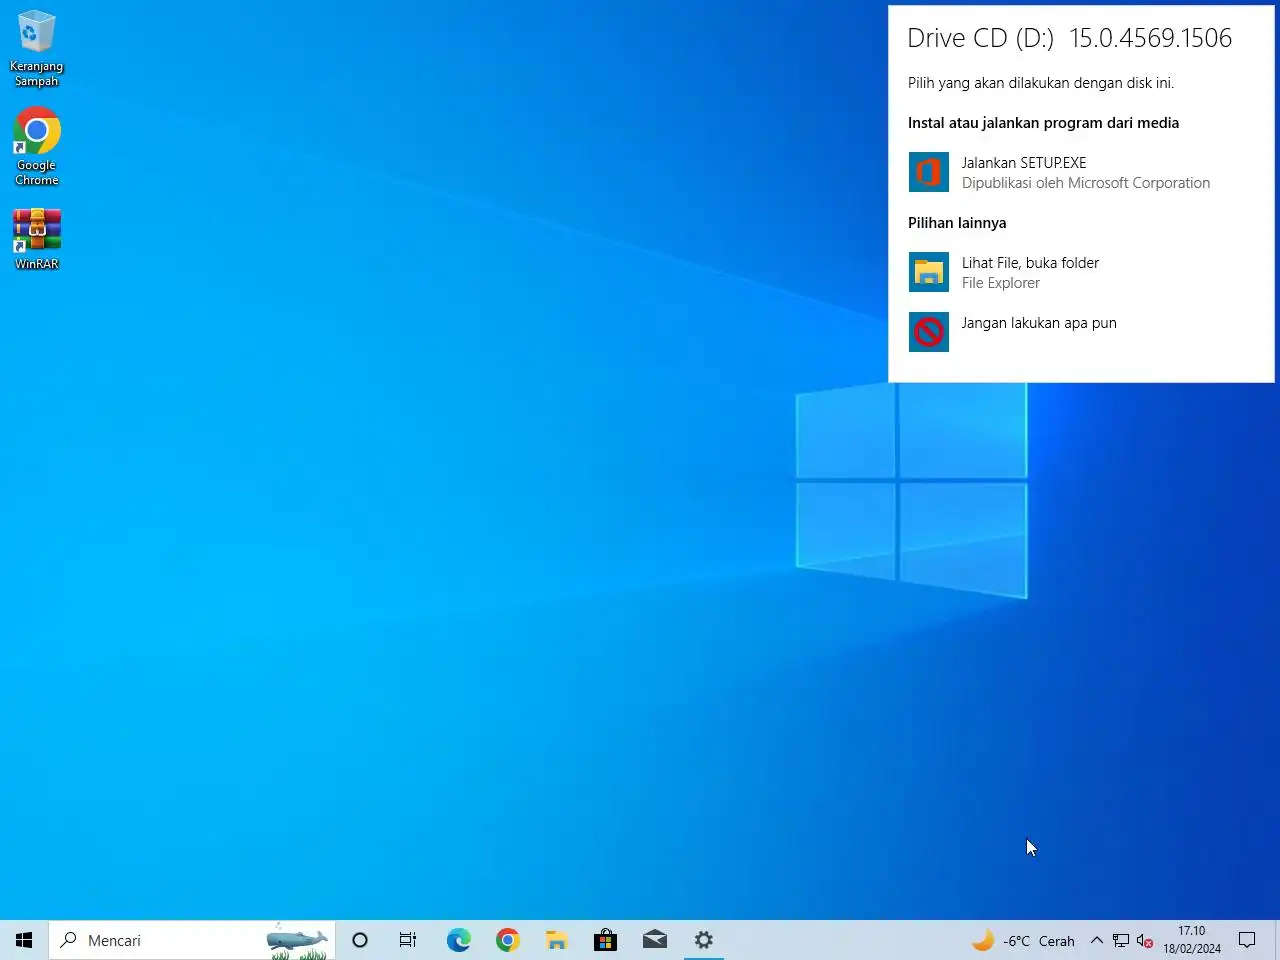
Task: Open the Windows Start menu
Action: (x=24, y=940)
